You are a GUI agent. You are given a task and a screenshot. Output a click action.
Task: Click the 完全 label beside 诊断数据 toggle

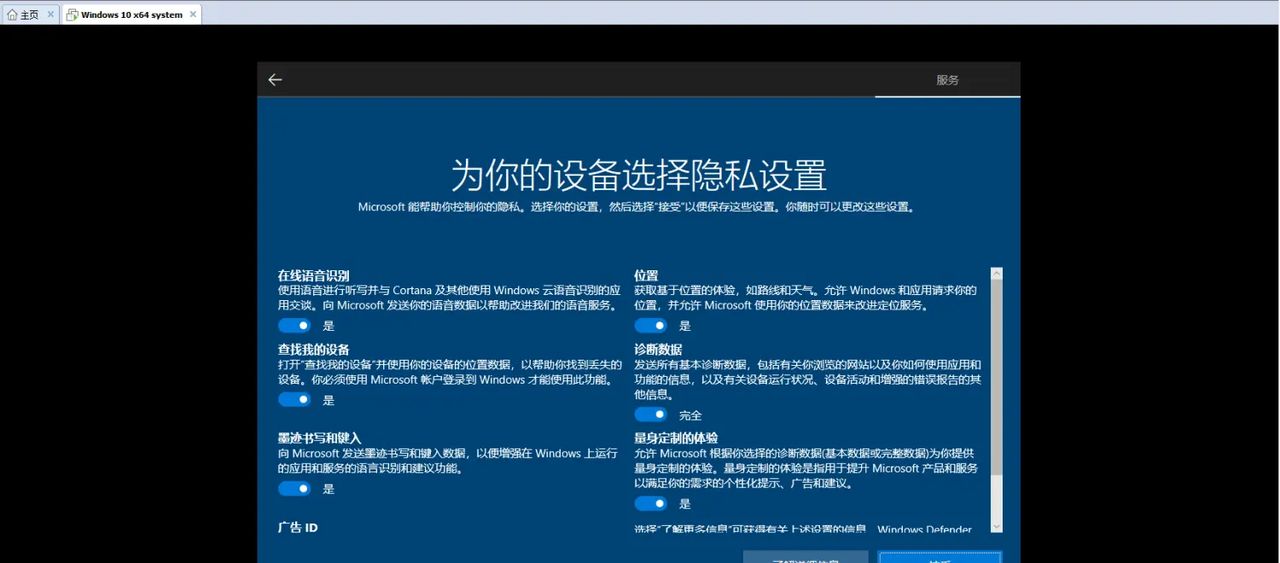(x=690, y=415)
